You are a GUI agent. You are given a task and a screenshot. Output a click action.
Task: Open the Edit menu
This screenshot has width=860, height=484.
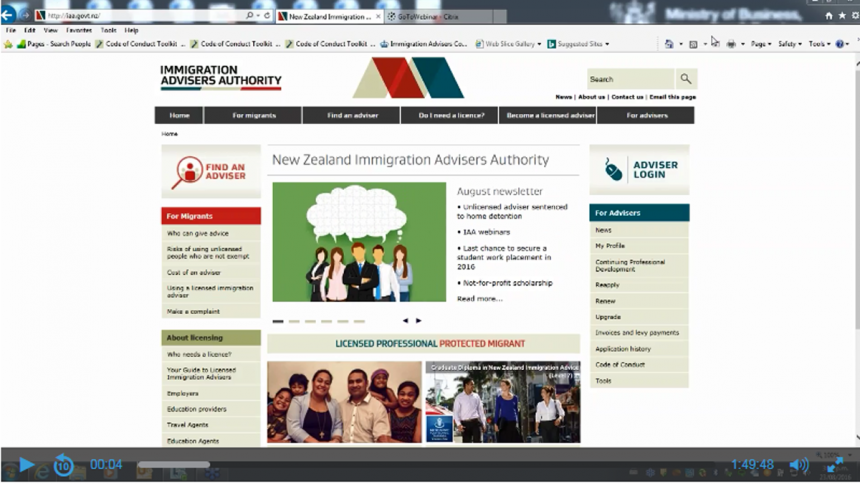[30, 30]
